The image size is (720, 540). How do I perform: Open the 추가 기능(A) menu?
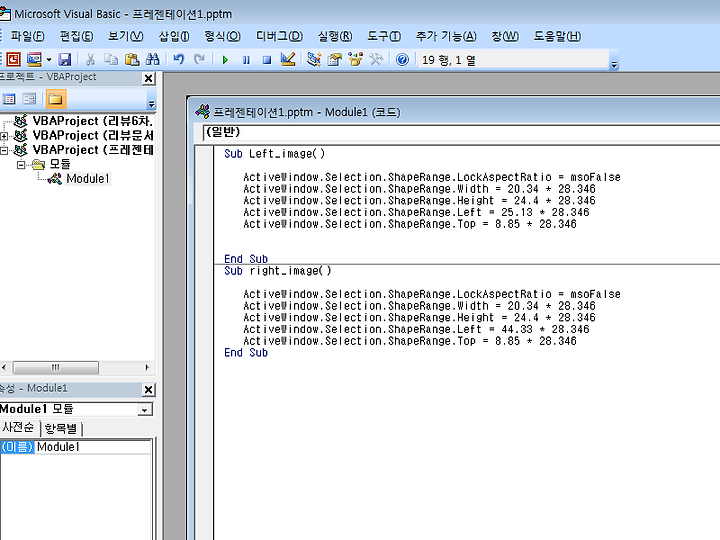click(446, 36)
